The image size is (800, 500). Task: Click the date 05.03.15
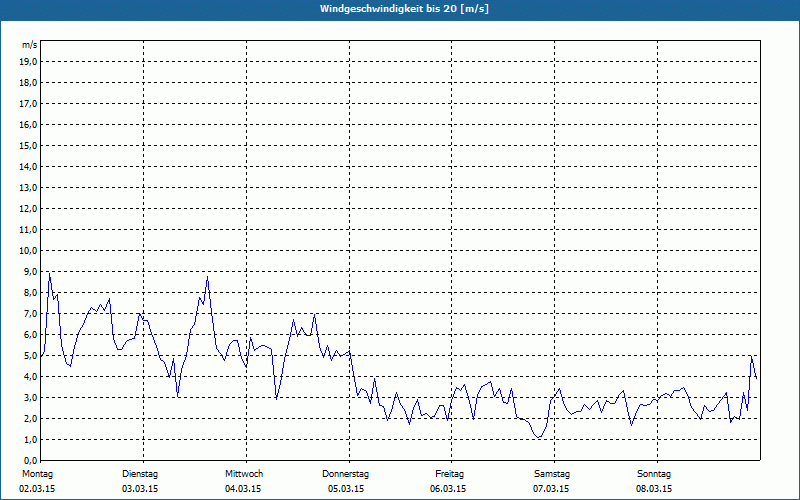pos(346,489)
